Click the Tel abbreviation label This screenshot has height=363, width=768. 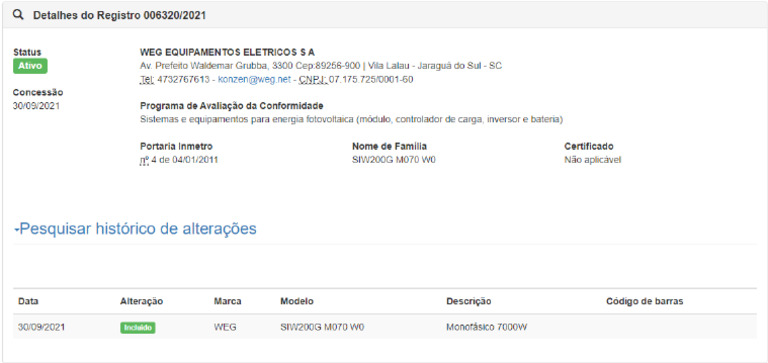[x=147, y=79]
